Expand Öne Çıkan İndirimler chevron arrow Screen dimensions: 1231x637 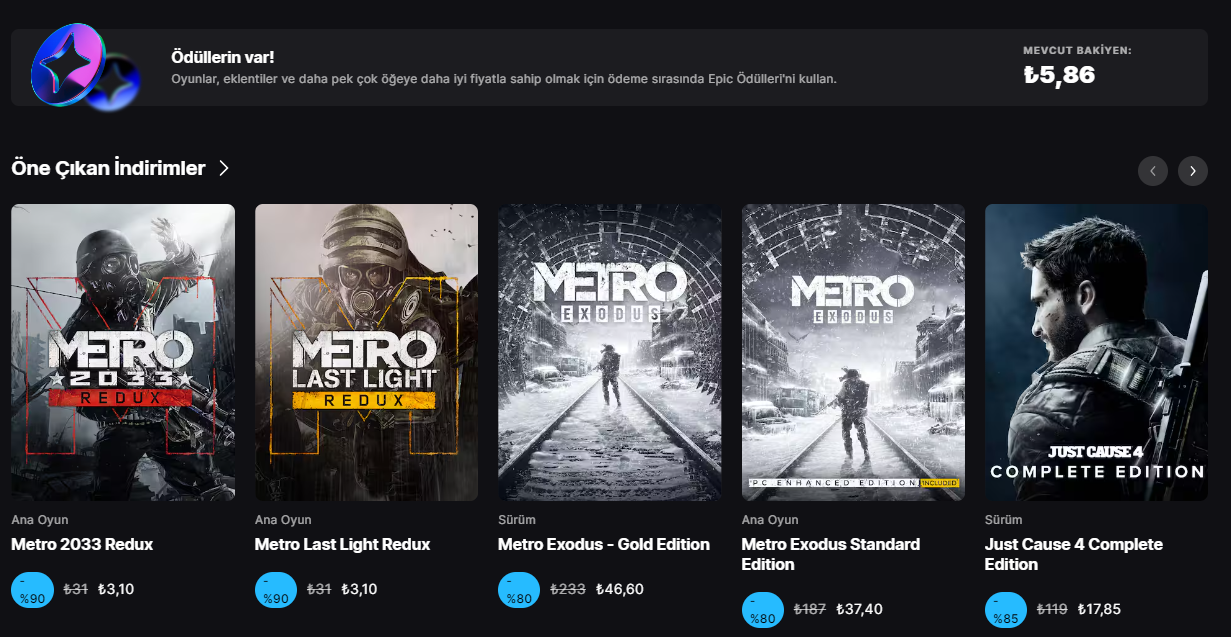point(224,168)
